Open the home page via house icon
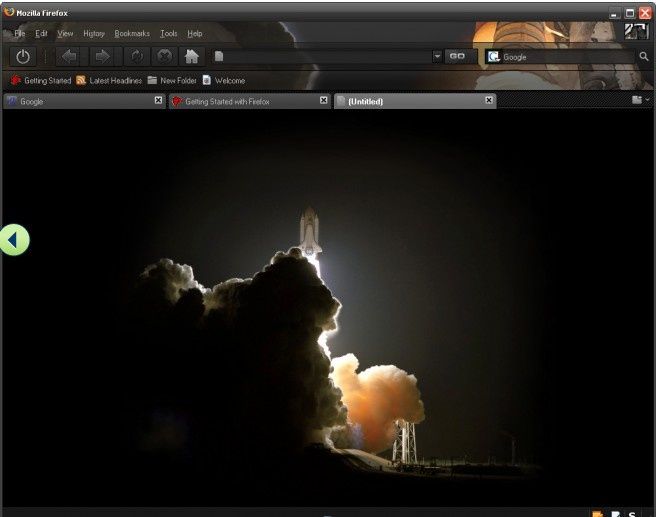 point(192,56)
